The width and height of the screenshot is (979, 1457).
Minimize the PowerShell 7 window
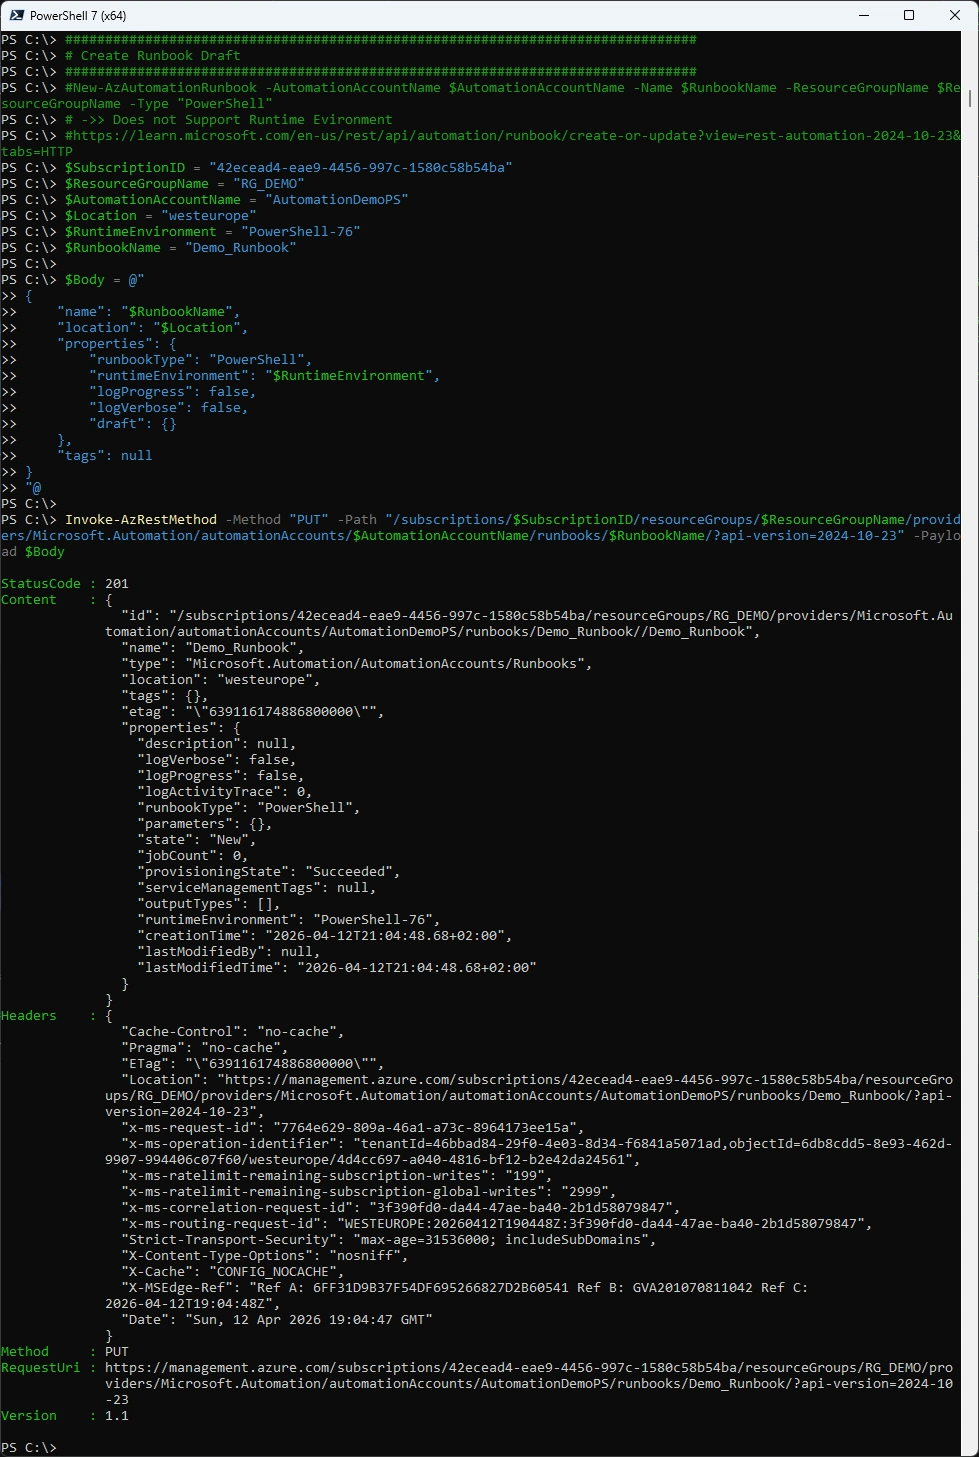point(863,15)
